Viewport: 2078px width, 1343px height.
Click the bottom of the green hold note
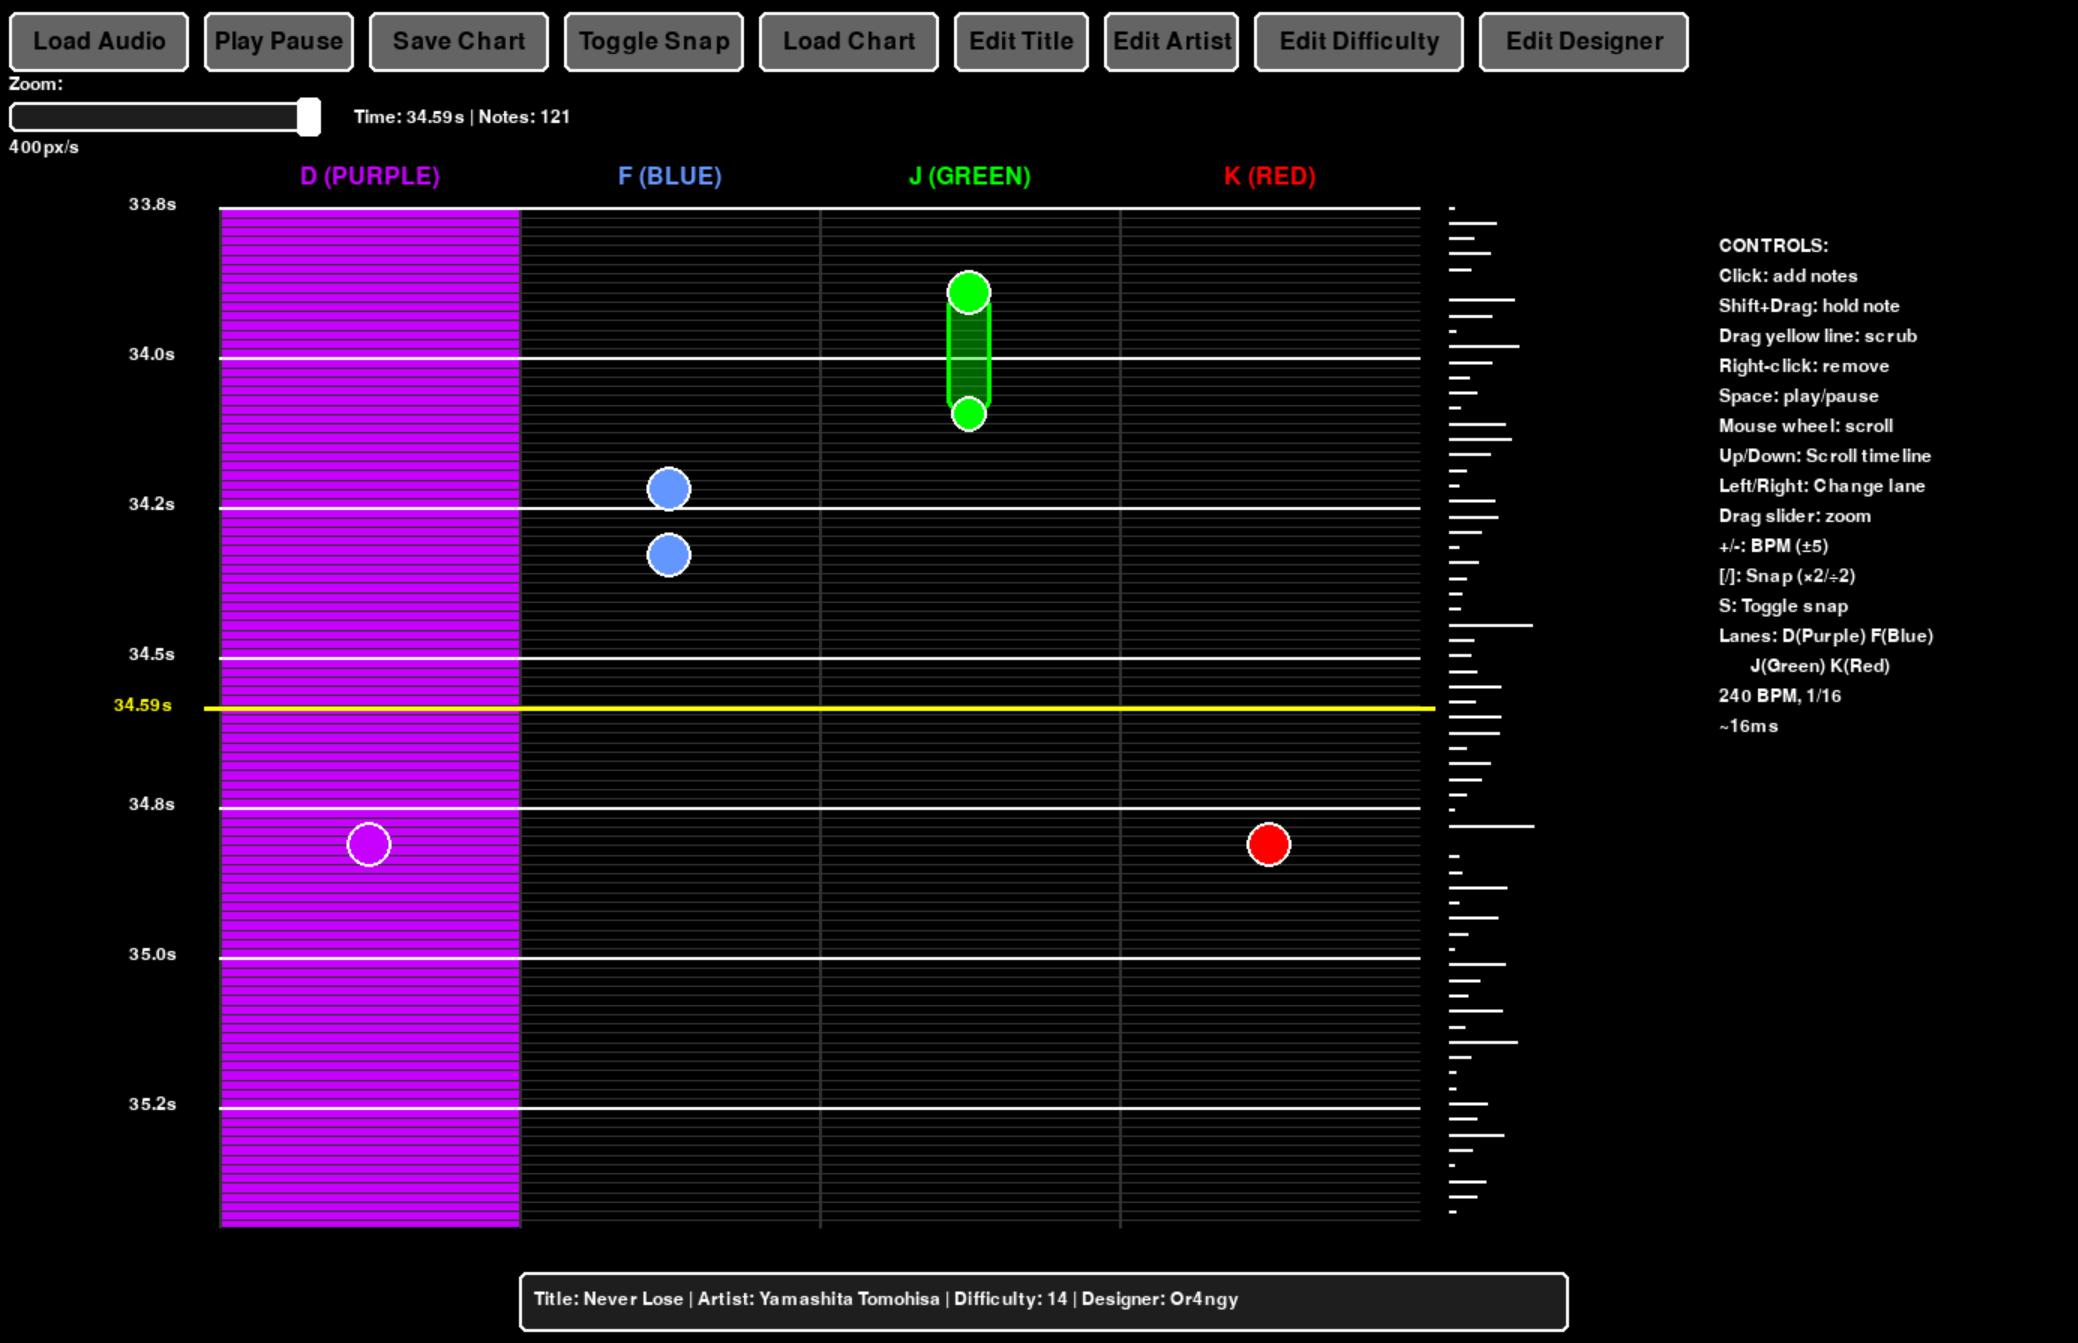[968, 413]
